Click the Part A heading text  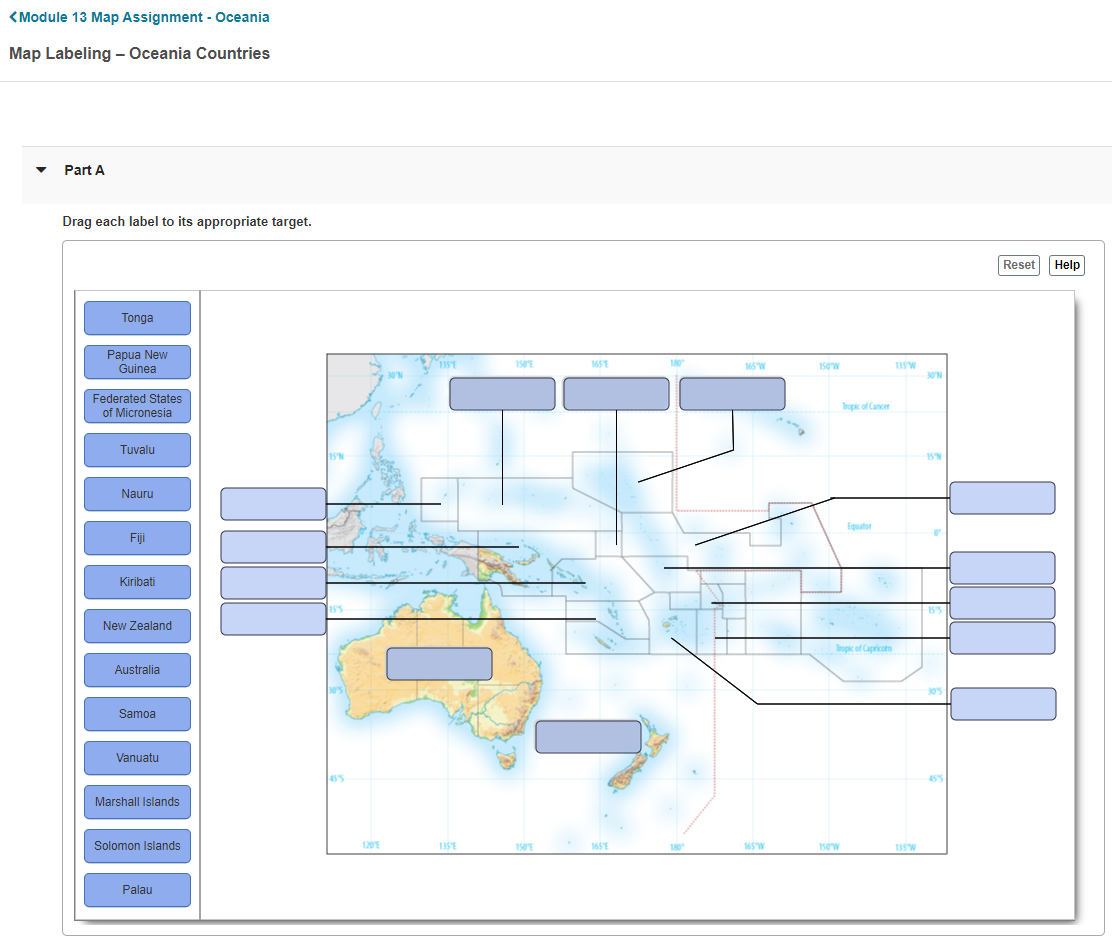tap(84, 170)
